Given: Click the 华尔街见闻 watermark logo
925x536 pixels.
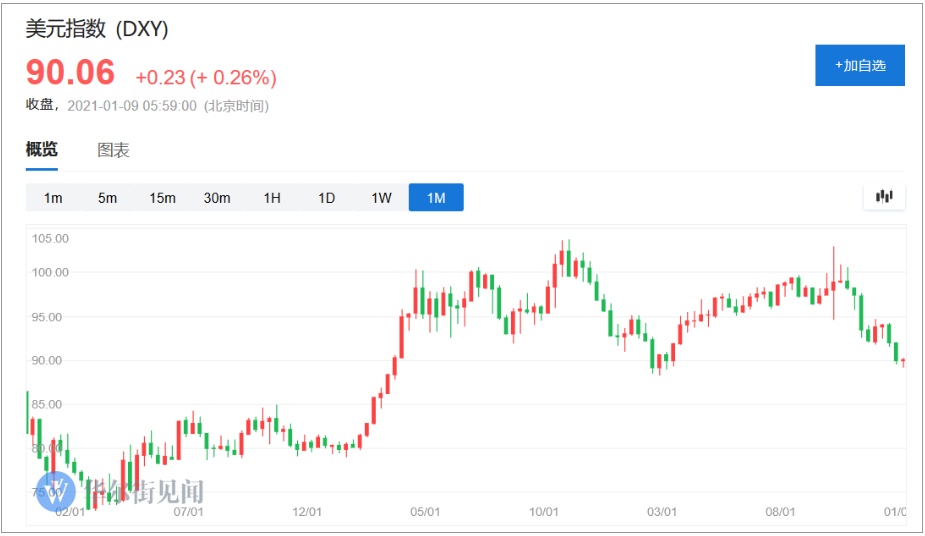Looking at the screenshot, I should (120, 491).
